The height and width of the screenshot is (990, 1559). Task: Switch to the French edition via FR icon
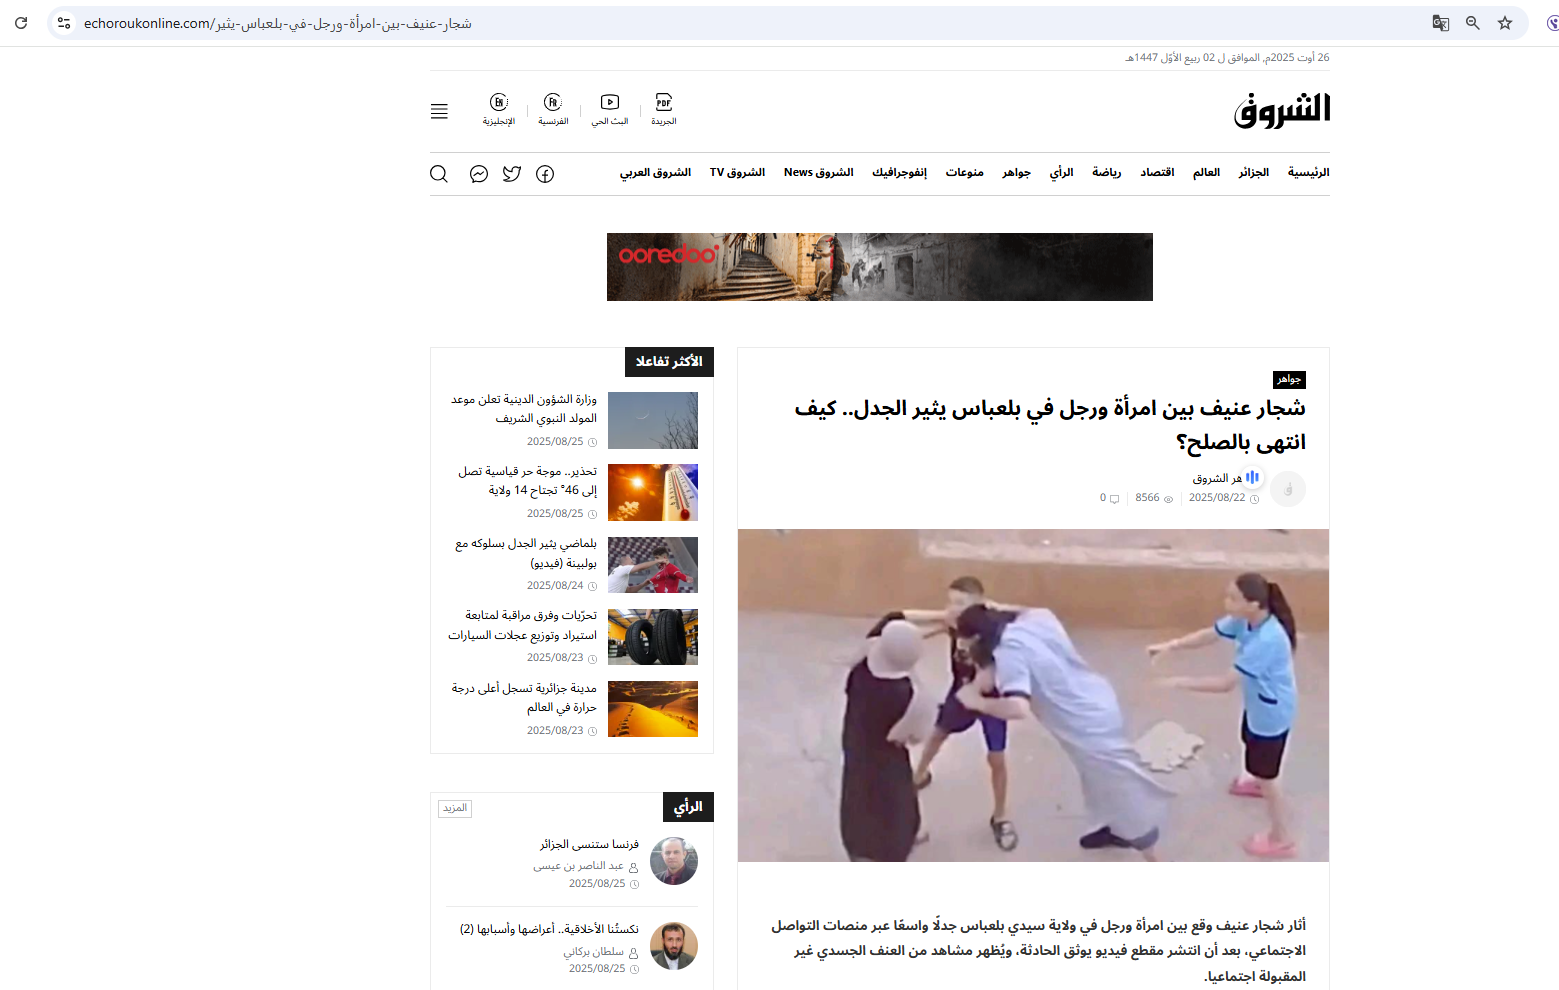[552, 103]
